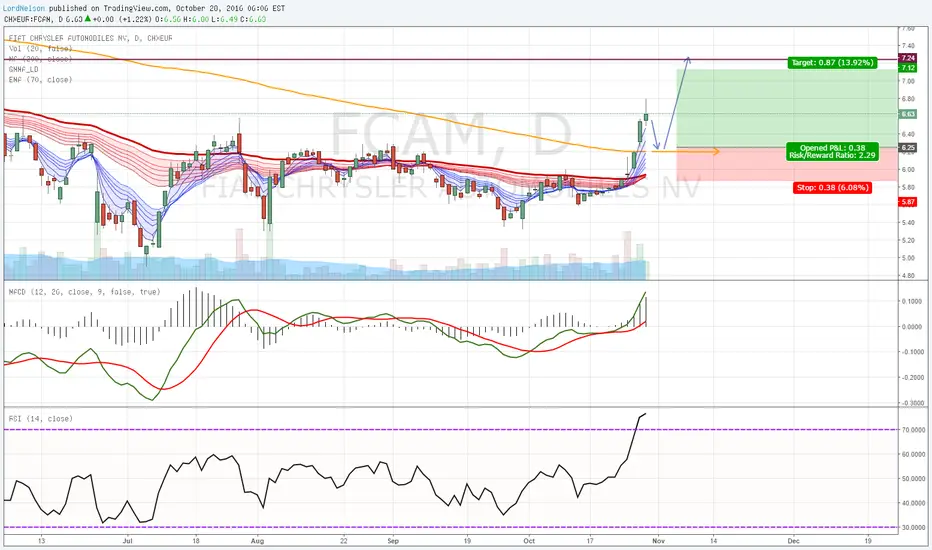Click the Nov label on the time axis

click(657, 541)
